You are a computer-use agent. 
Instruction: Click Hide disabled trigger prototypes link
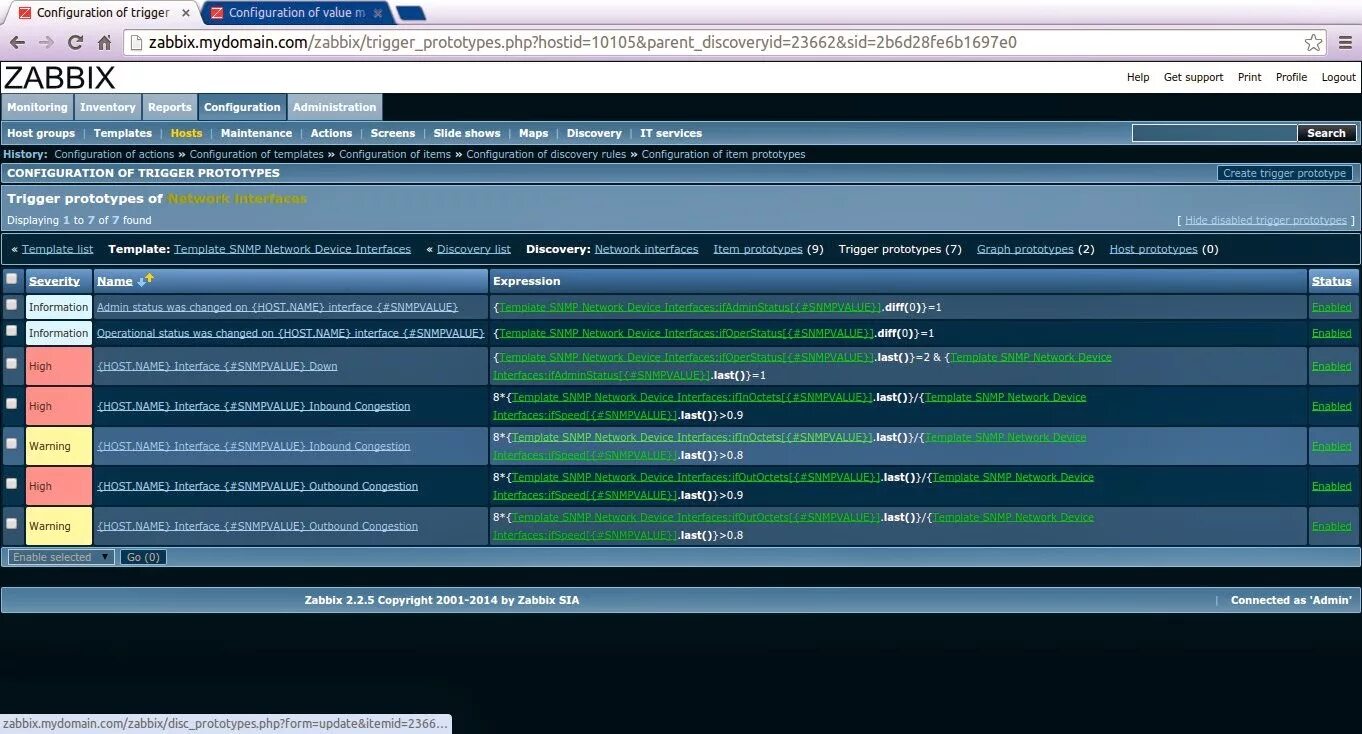coord(1266,220)
